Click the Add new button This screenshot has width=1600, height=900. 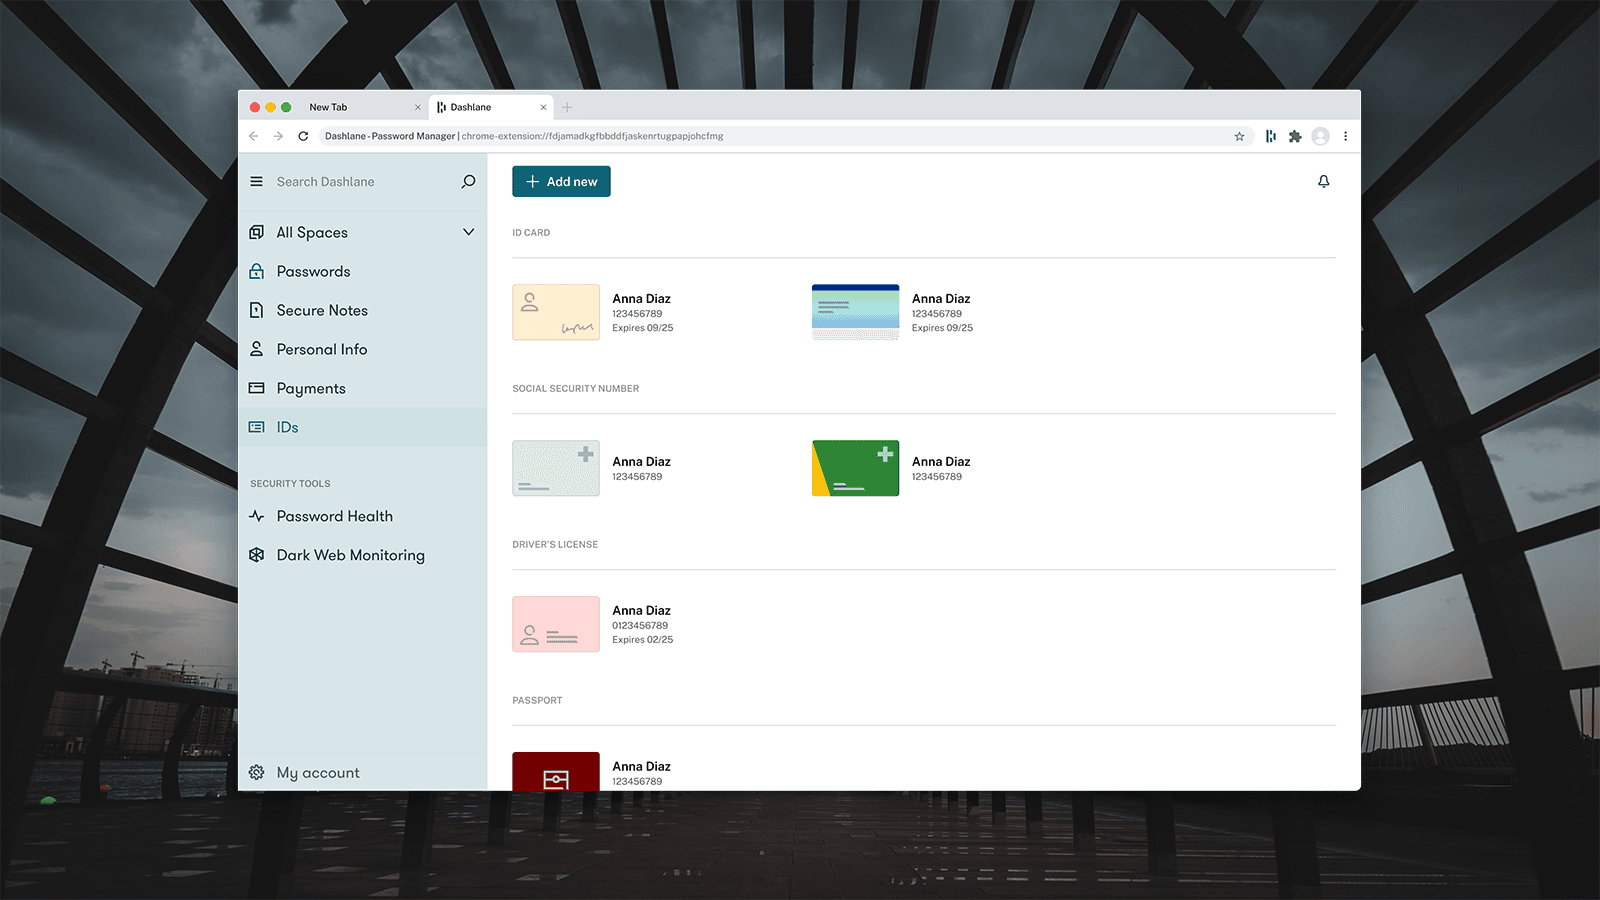point(561,181)
